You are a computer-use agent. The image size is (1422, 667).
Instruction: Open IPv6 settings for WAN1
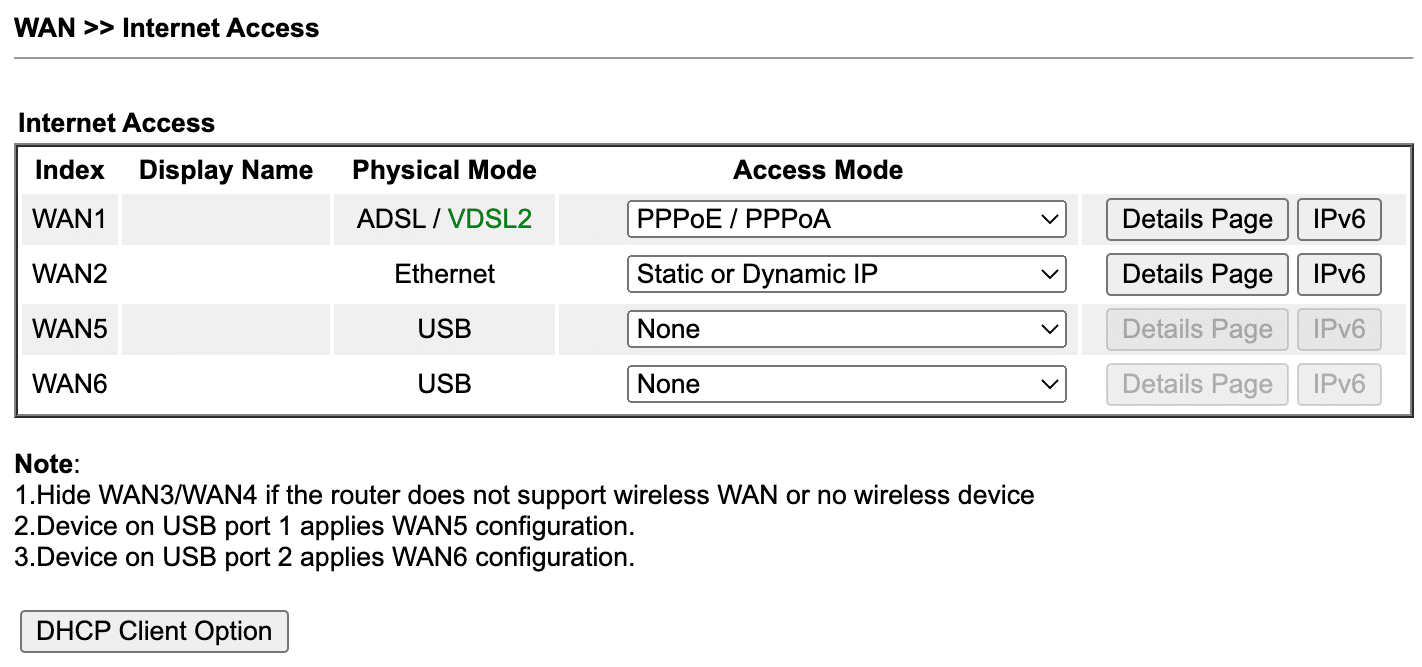pos(1339,219)
